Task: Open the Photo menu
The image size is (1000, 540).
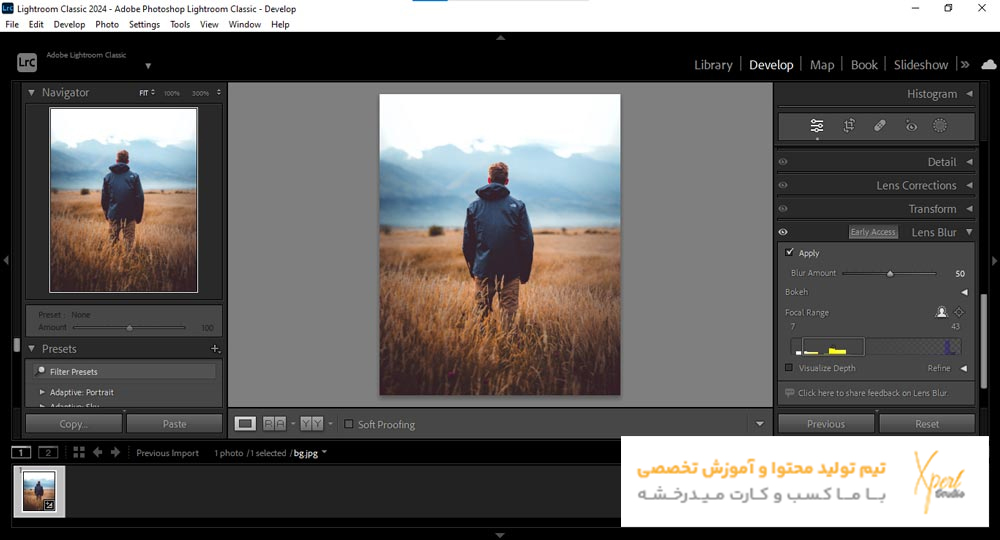Action: point(107,24)
